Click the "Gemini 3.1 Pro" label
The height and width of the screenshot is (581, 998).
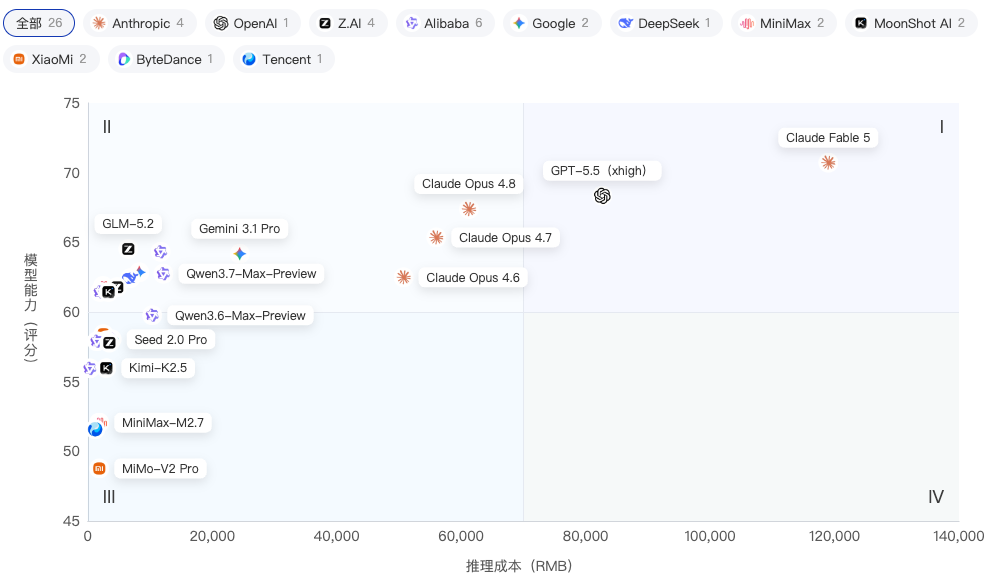pos(239,229)
